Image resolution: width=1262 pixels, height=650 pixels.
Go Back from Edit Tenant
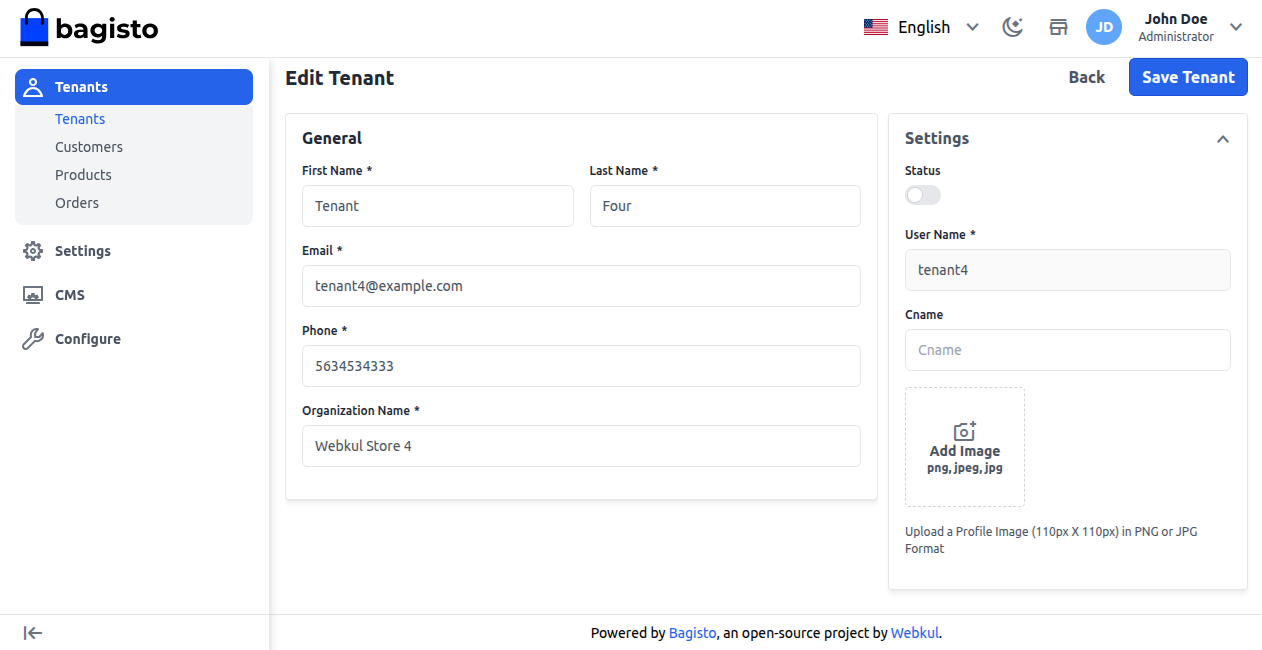pos(1086,77)
